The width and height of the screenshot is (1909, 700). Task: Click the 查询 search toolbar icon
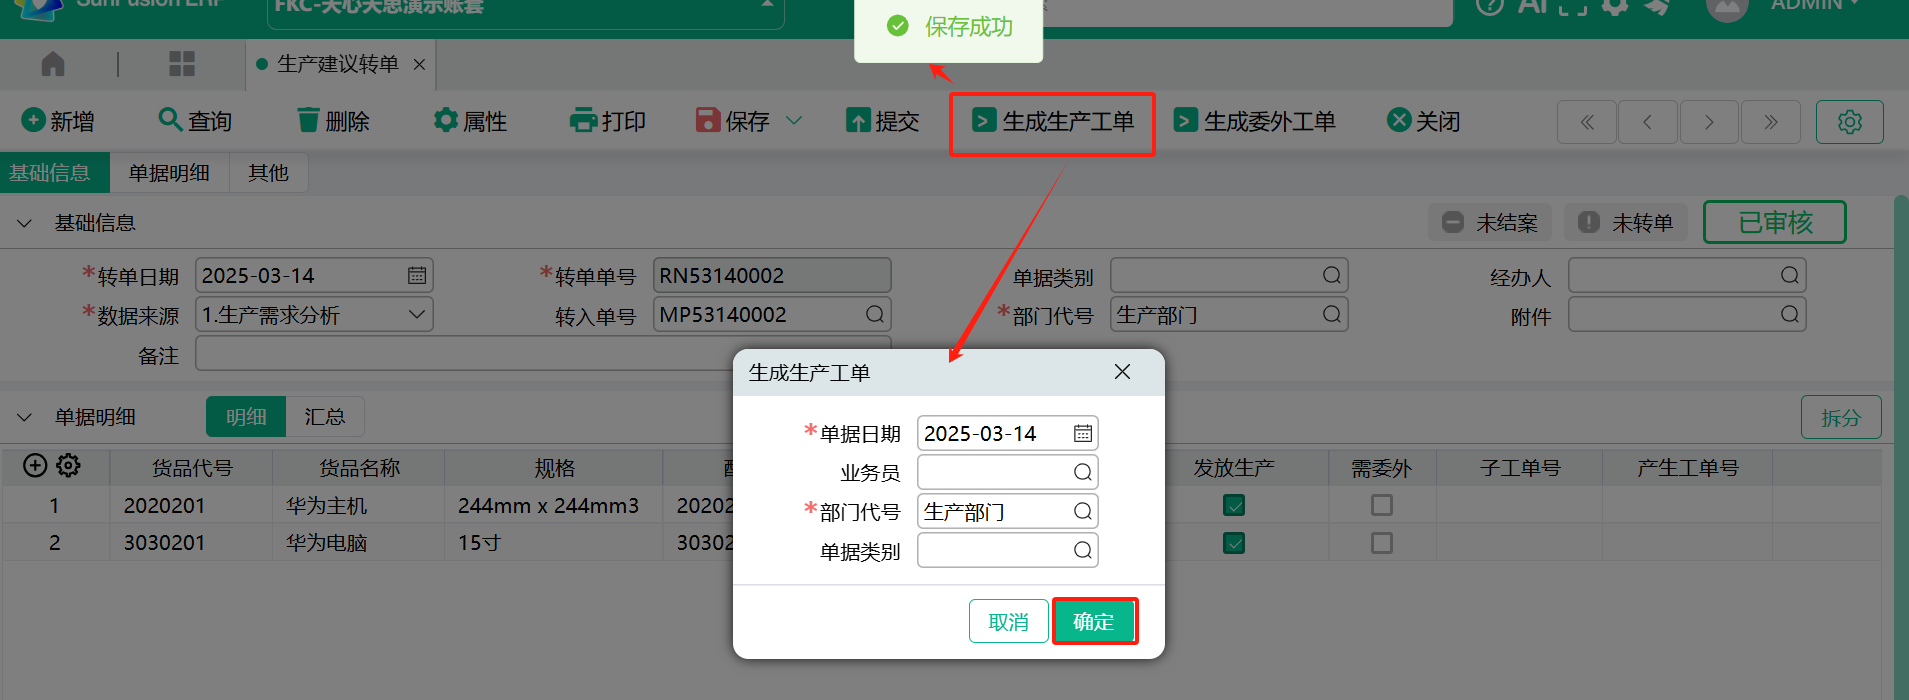[x=170, y=120]
